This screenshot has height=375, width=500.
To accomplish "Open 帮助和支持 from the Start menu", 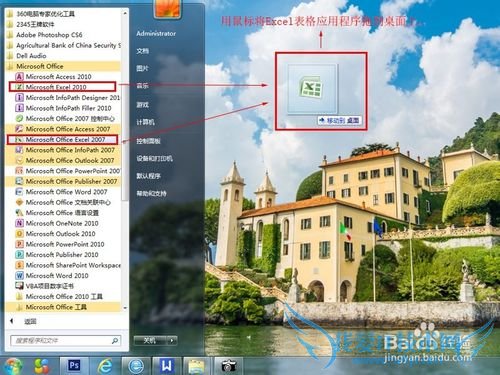I will pos(151,193).
